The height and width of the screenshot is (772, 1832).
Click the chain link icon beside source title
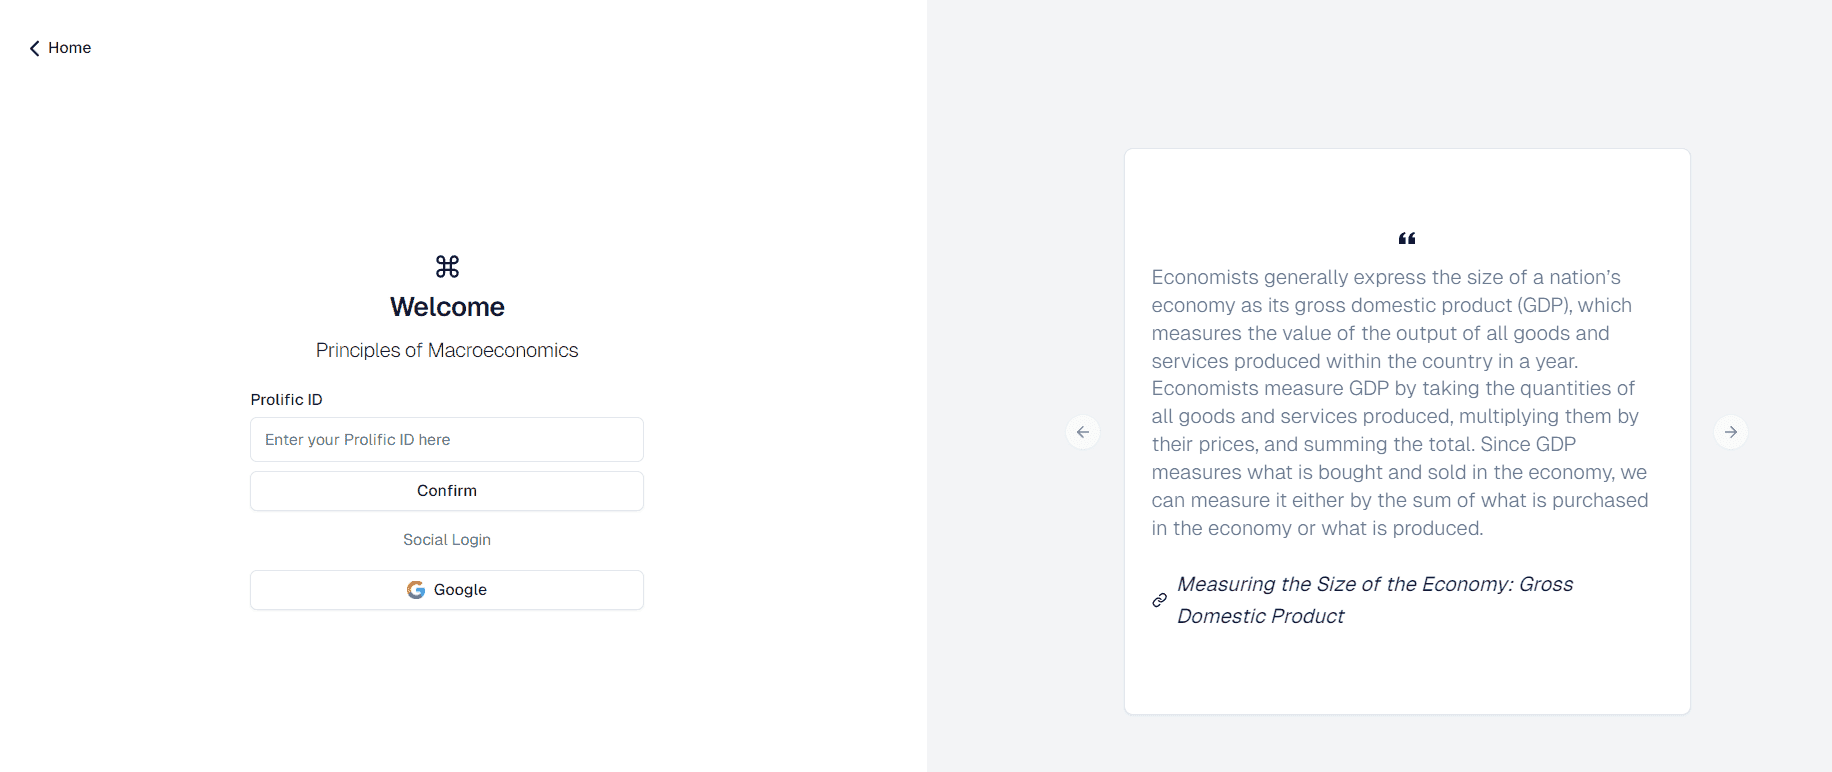[1160, 600]
